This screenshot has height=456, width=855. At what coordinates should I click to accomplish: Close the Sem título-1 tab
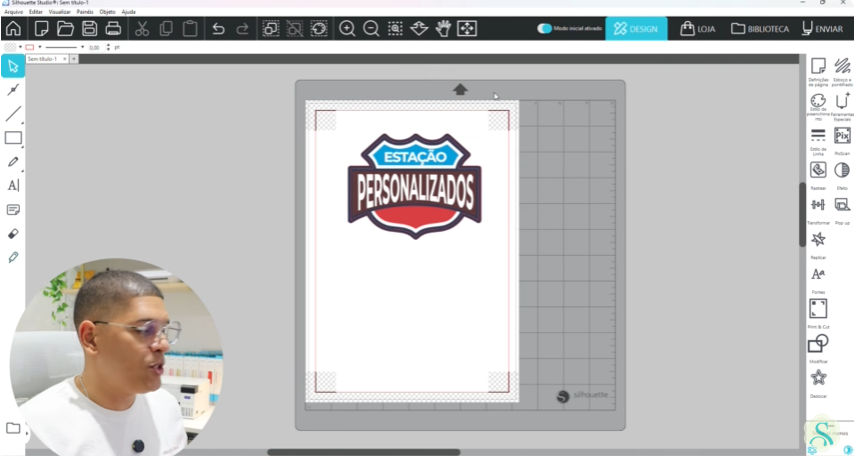[64, 59]
